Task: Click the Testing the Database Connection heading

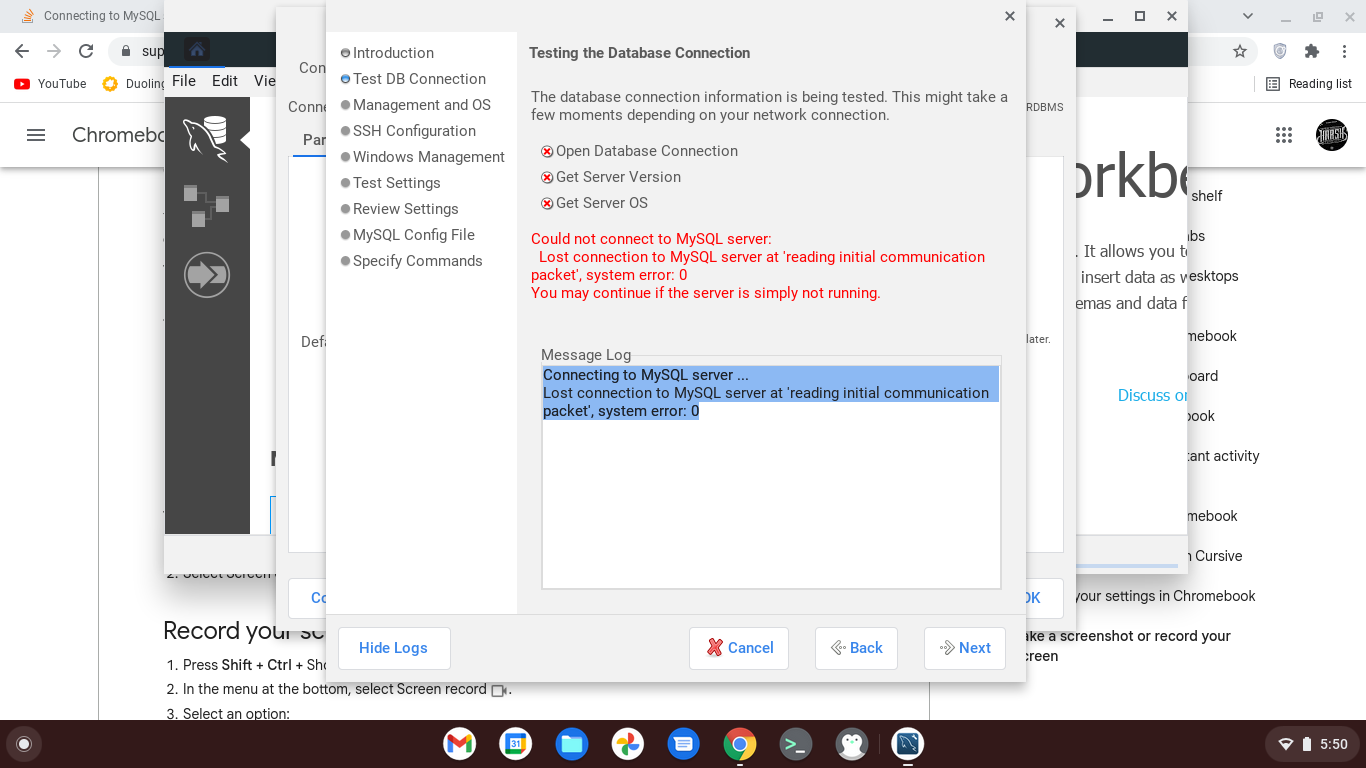Action: (x=639, y=53)
